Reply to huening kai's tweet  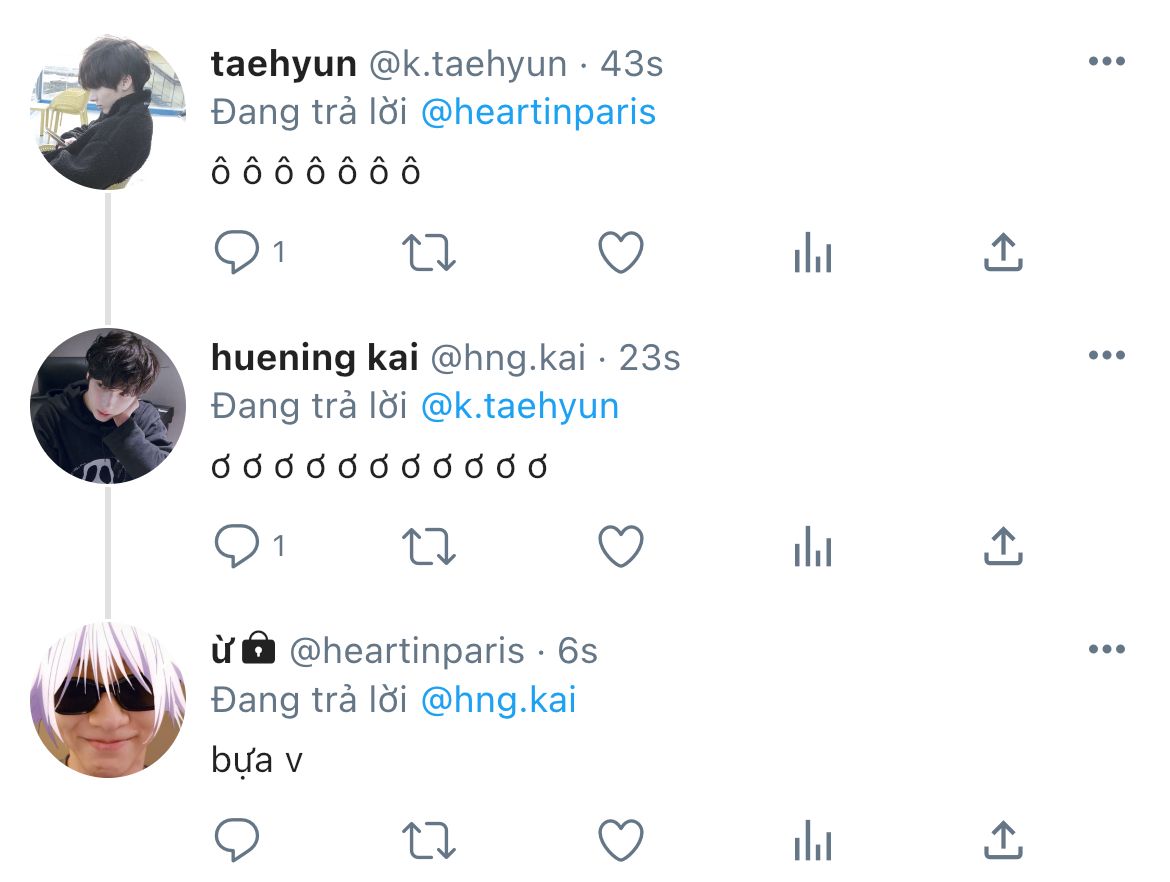[x=238, y=547]
